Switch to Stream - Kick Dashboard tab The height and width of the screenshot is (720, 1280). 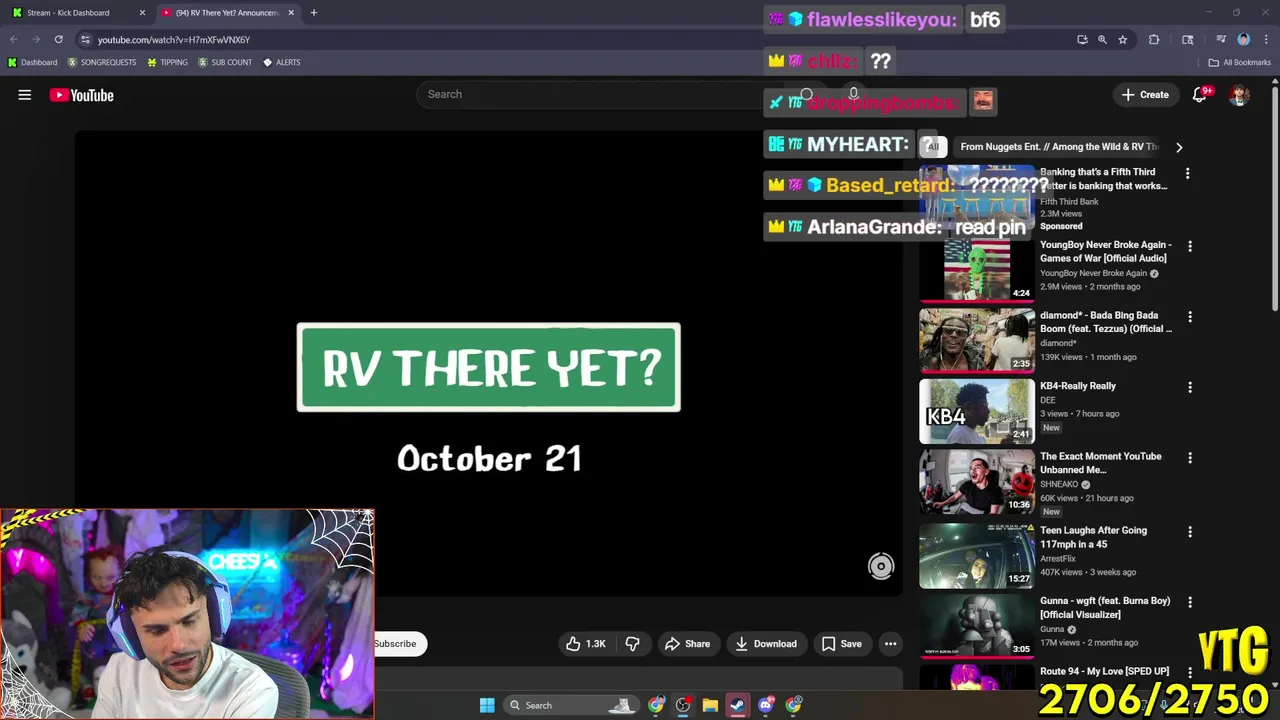point(70,13)
